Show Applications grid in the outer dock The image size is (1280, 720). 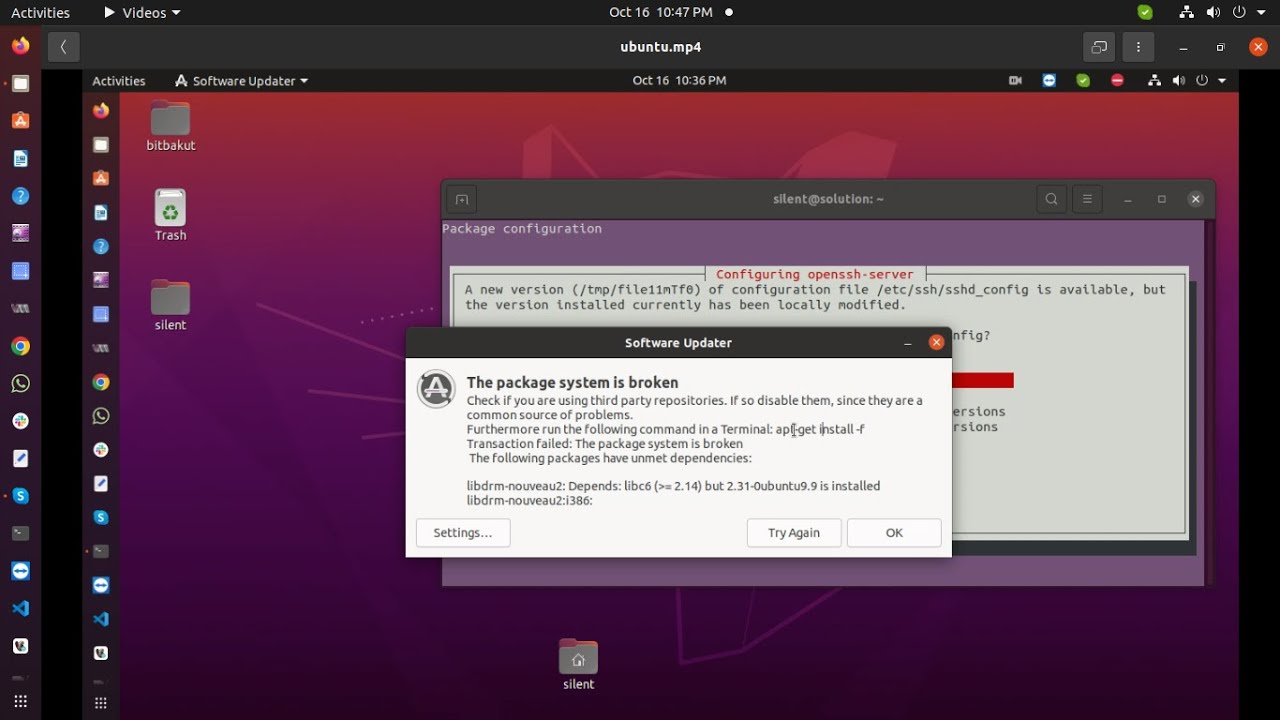[20, 701]
